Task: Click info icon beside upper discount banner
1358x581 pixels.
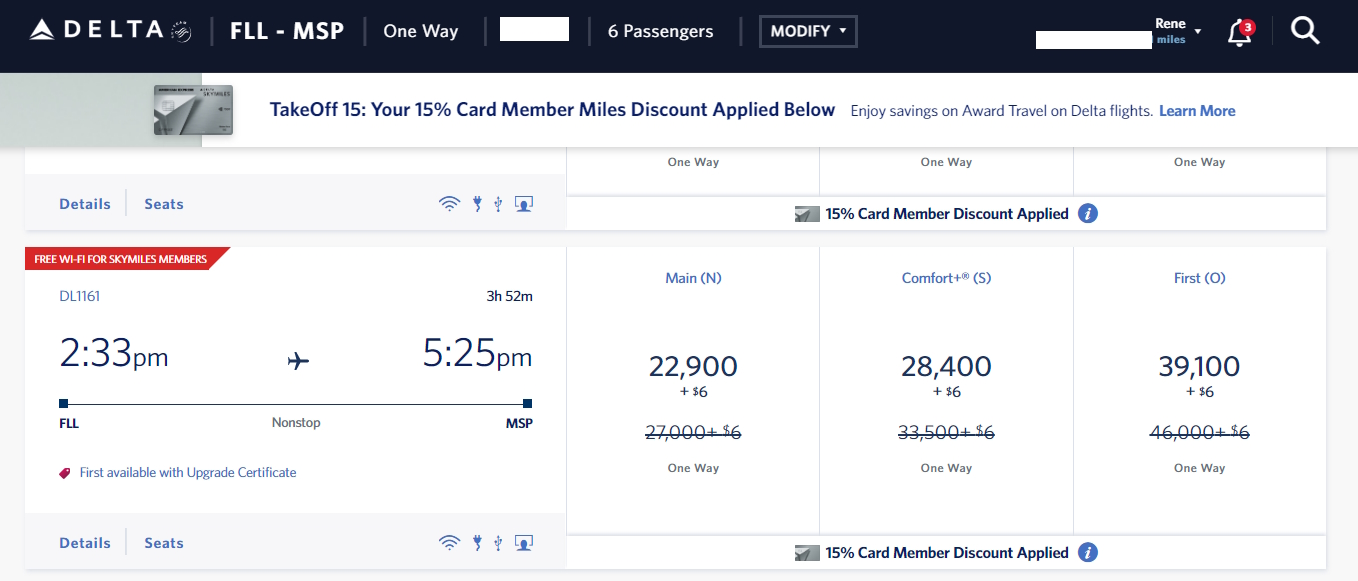Action: 1088,213
